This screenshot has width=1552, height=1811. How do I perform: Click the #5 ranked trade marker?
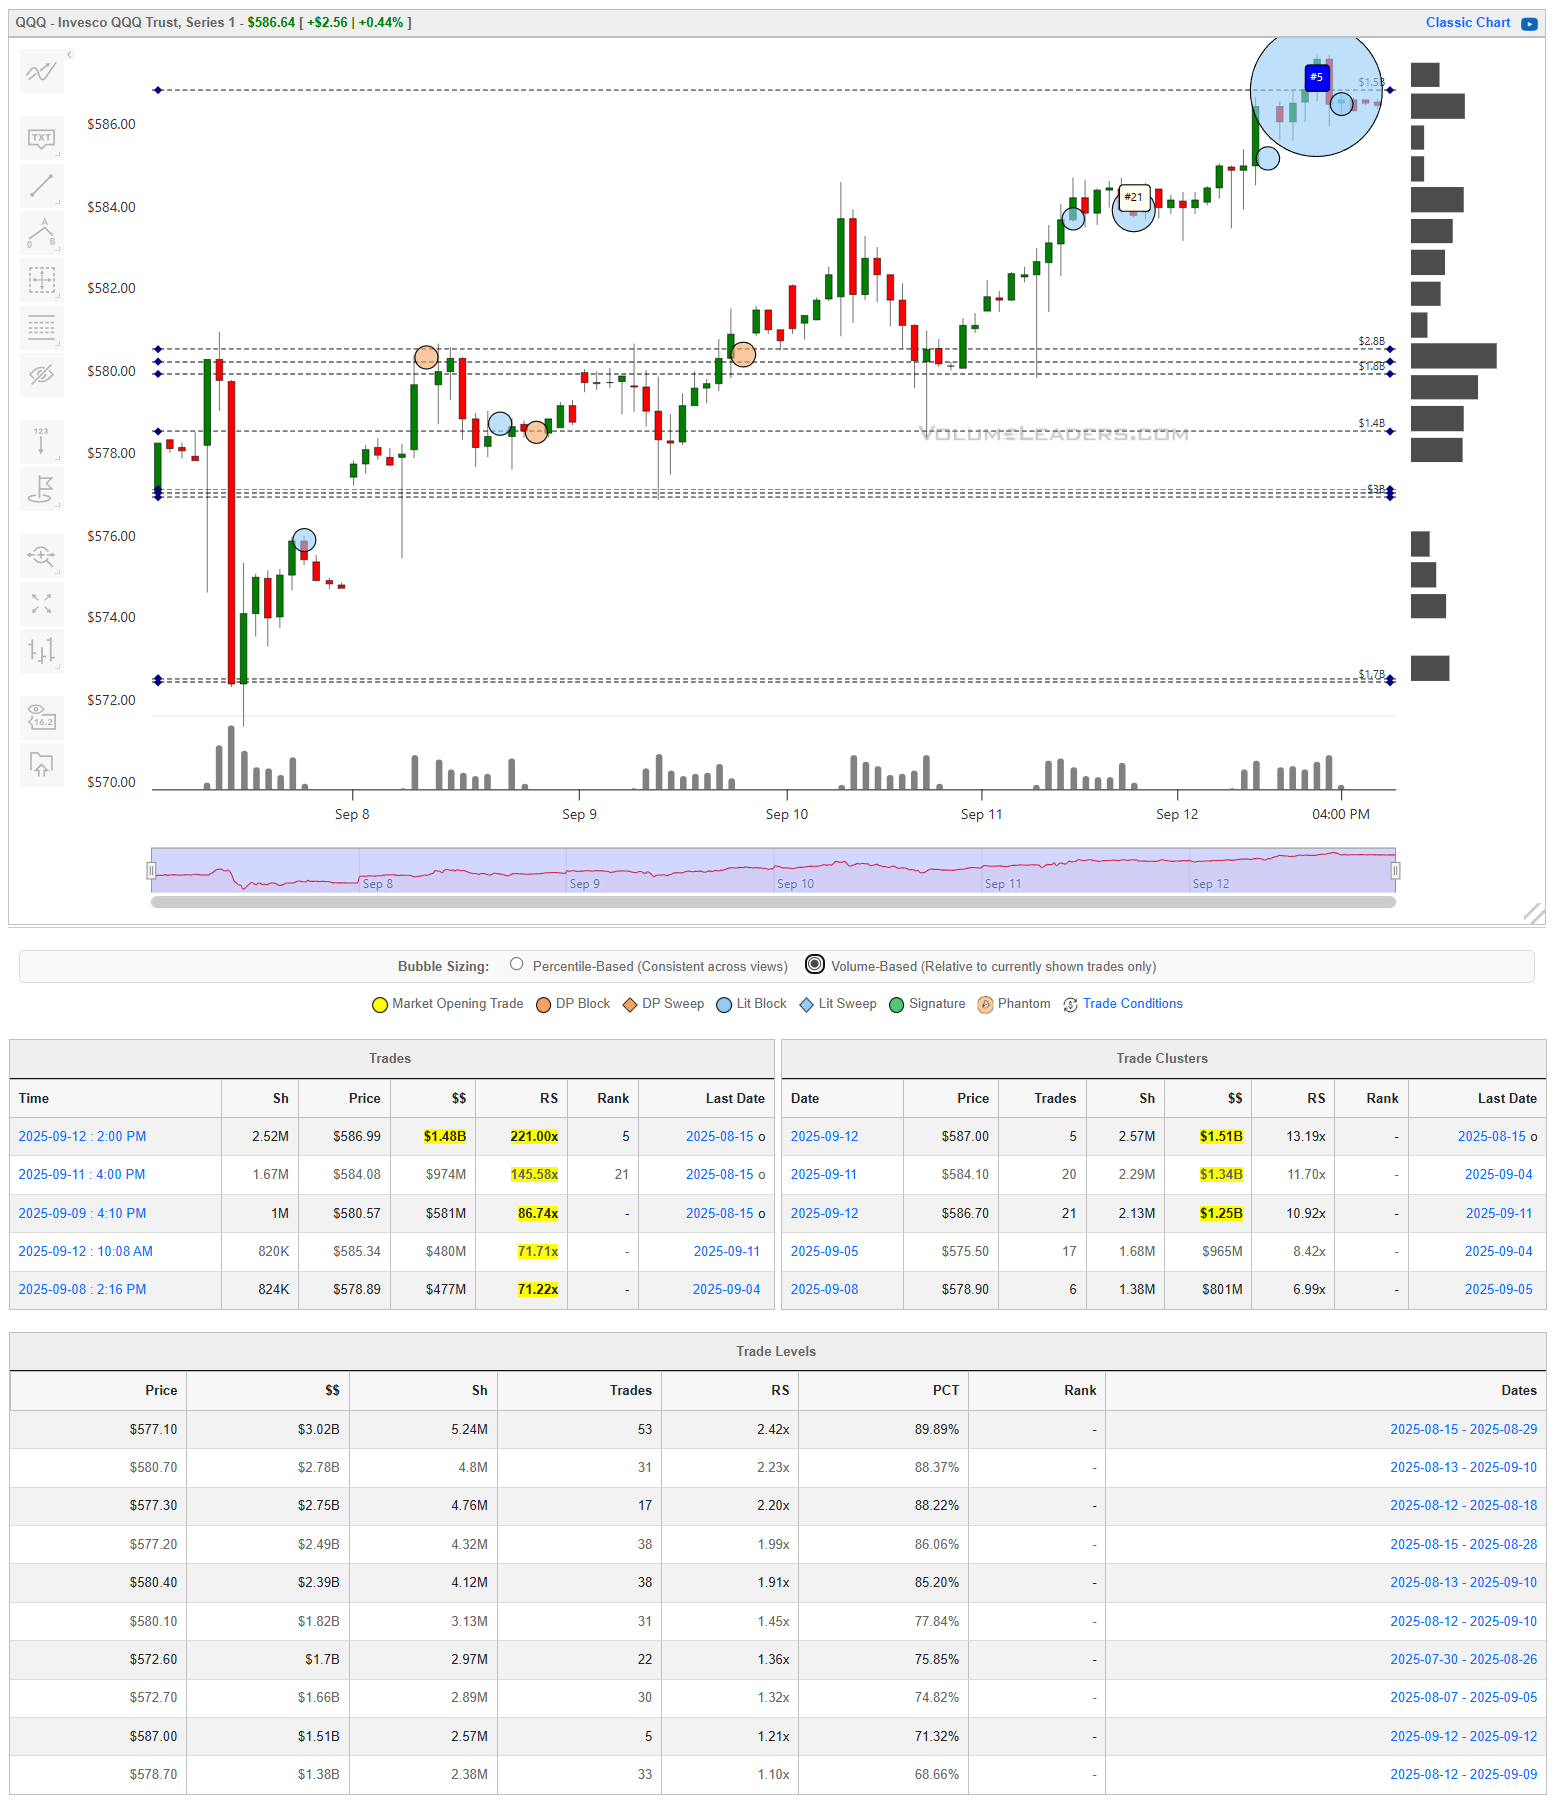click(x=1317, y=77)
